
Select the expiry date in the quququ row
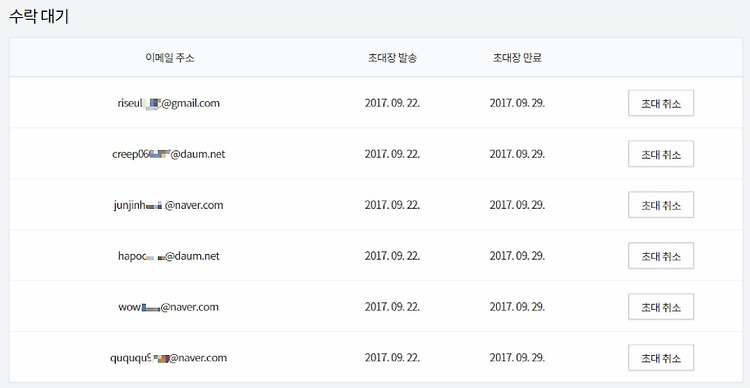(x=517, y=358)
